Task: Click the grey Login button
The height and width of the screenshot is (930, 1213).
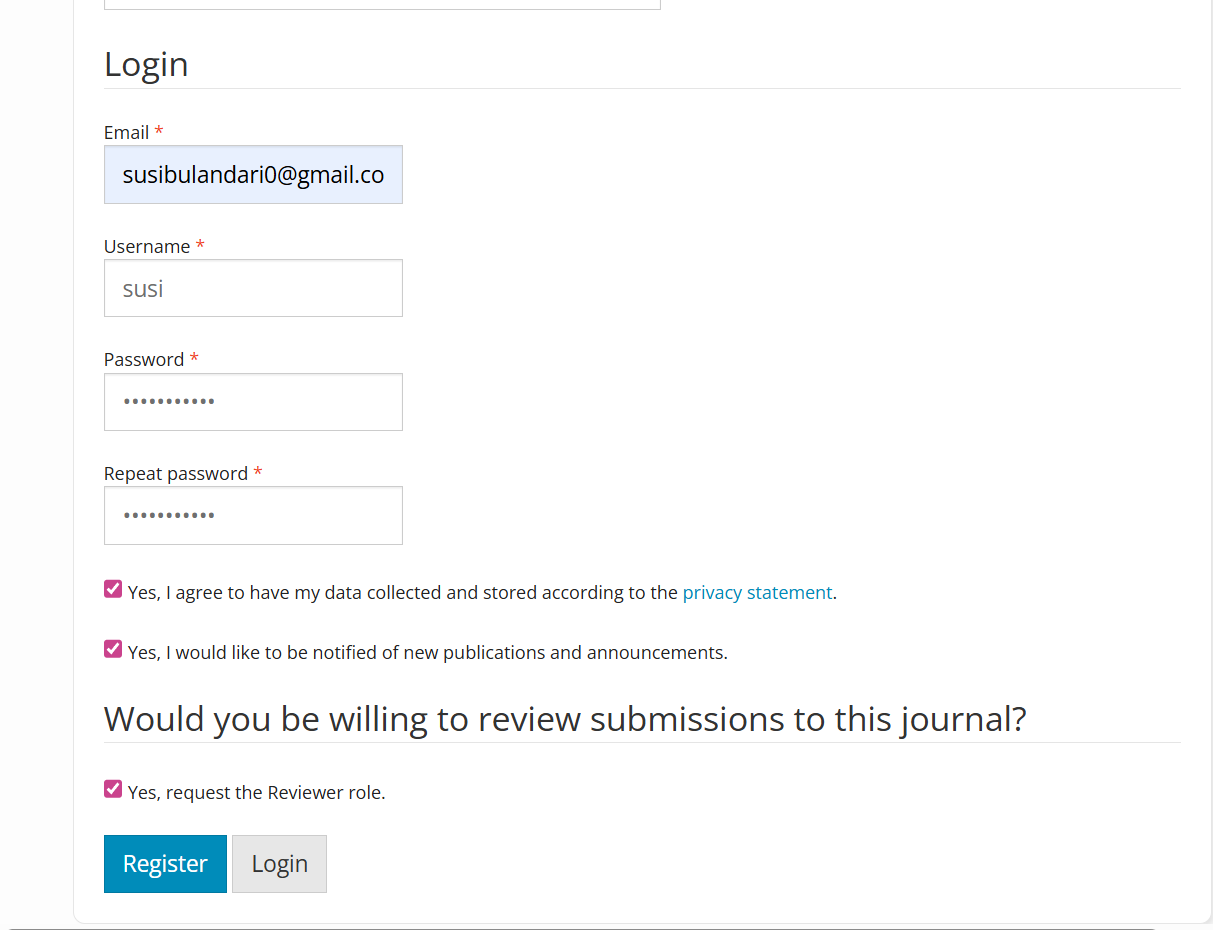Action: click(279, 864)
